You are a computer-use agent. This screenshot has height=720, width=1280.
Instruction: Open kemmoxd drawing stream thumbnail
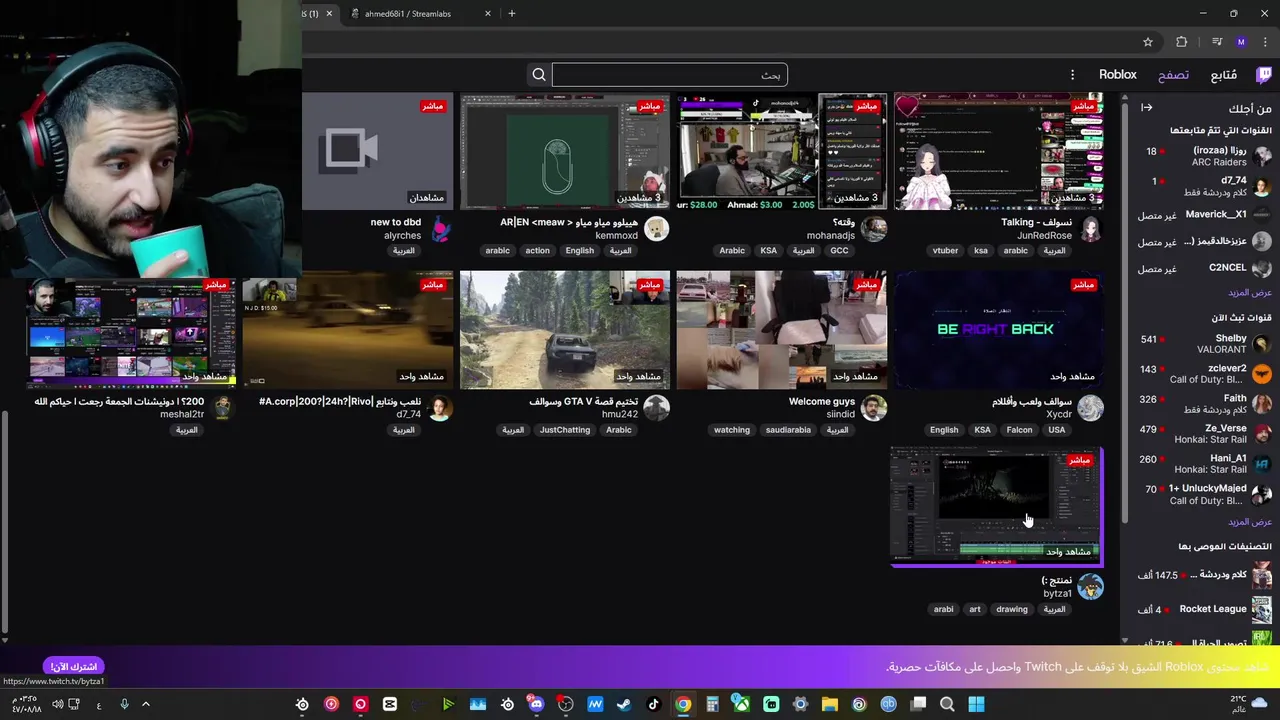(x=564, y=152)
